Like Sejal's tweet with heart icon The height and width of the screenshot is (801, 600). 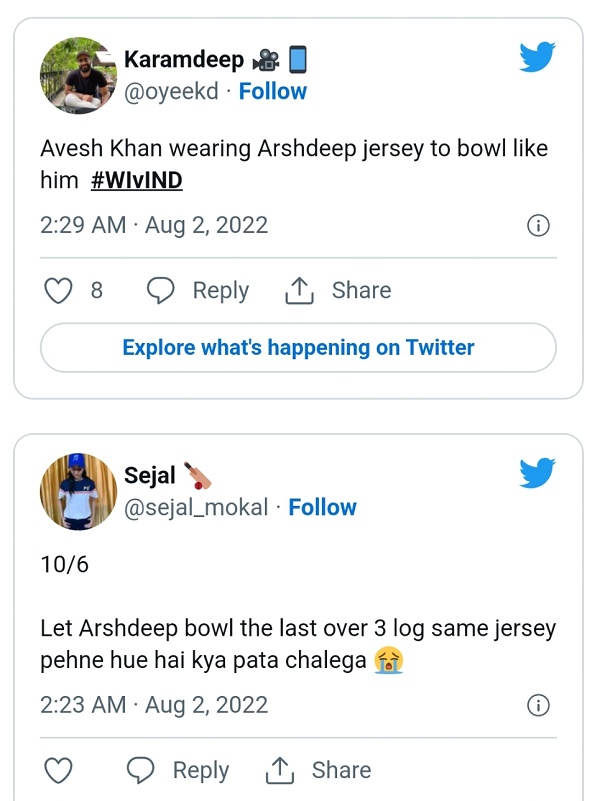(60, 770)
